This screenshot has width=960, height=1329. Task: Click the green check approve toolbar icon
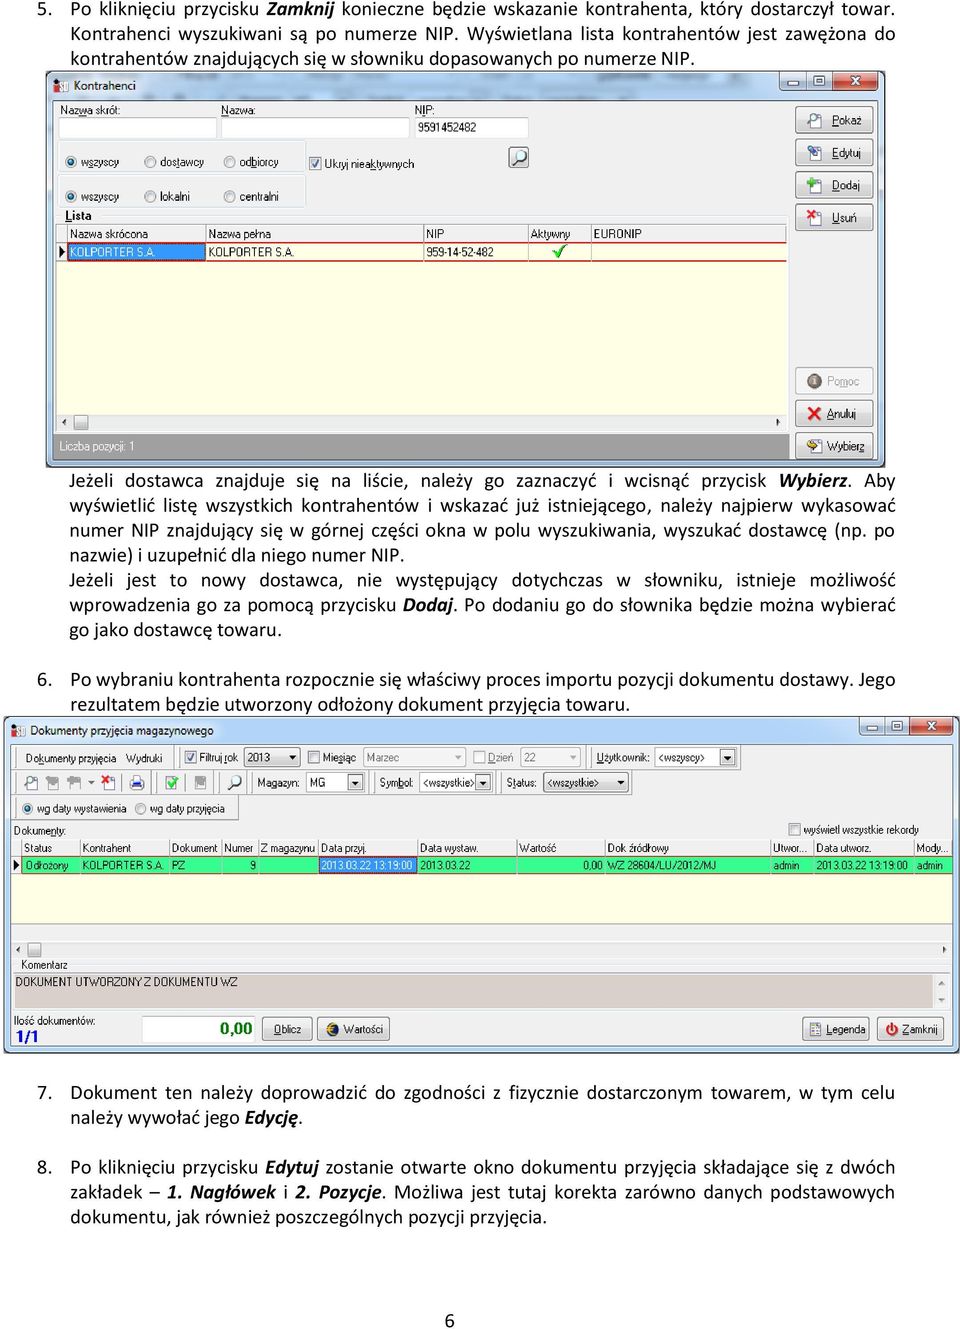(172, 783)
